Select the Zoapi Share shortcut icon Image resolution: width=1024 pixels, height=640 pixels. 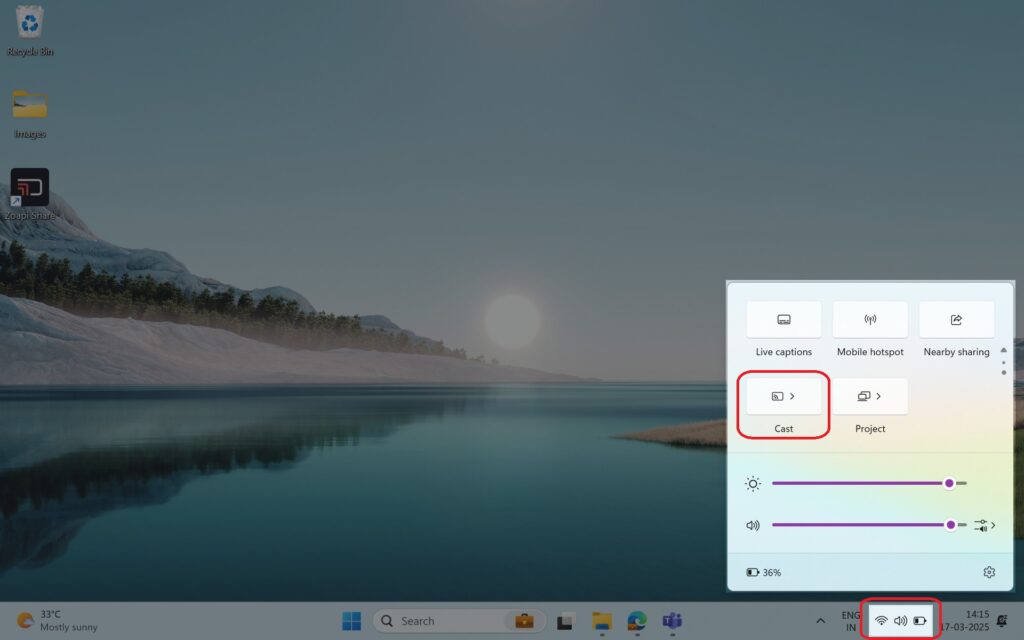(30, 194)
